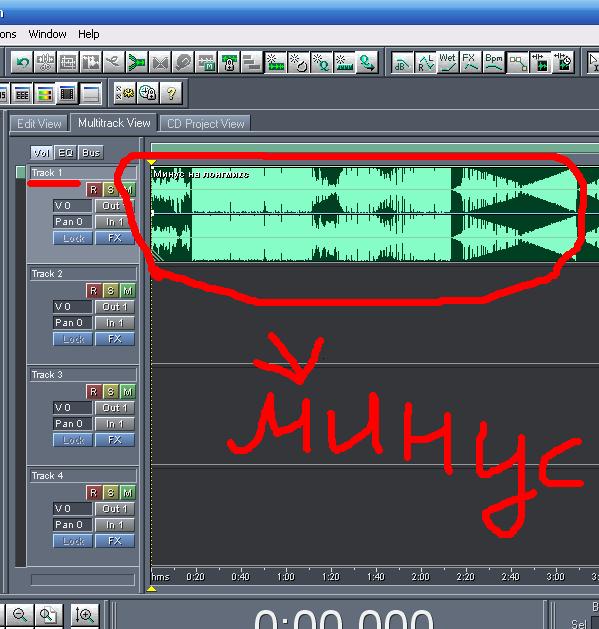Click the FX envelope toolbar icon

coord(470,63)
